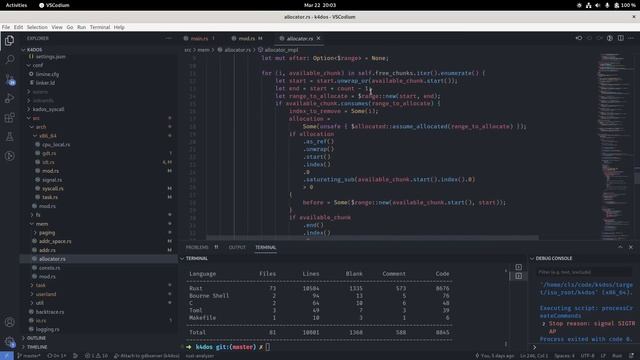This screenshot has height=360, width=640.
Task: Open the circular play icon view in activity bar
Action: tap(9, 156)
